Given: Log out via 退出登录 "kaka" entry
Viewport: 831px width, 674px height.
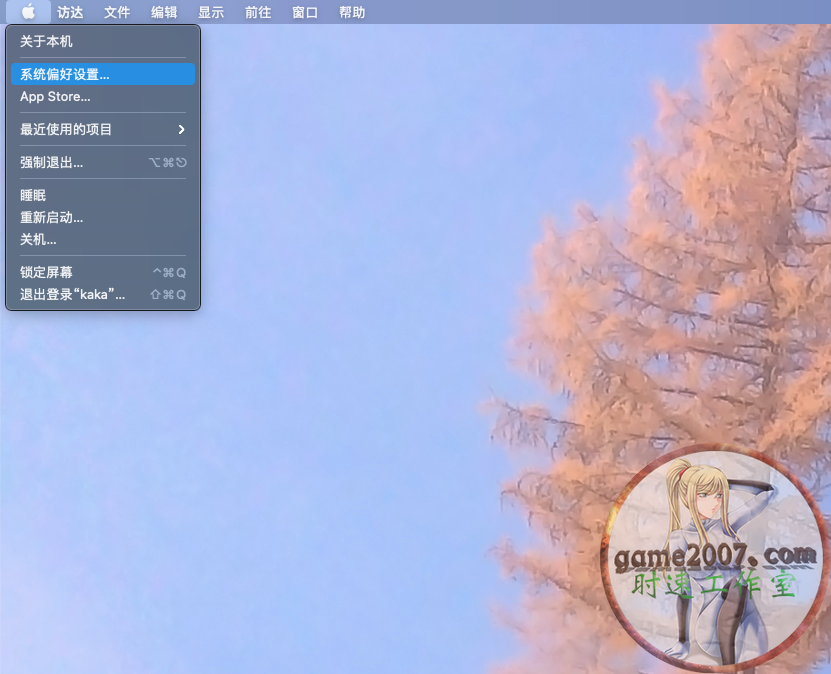Looking at the screenshot, I should 73,295.
